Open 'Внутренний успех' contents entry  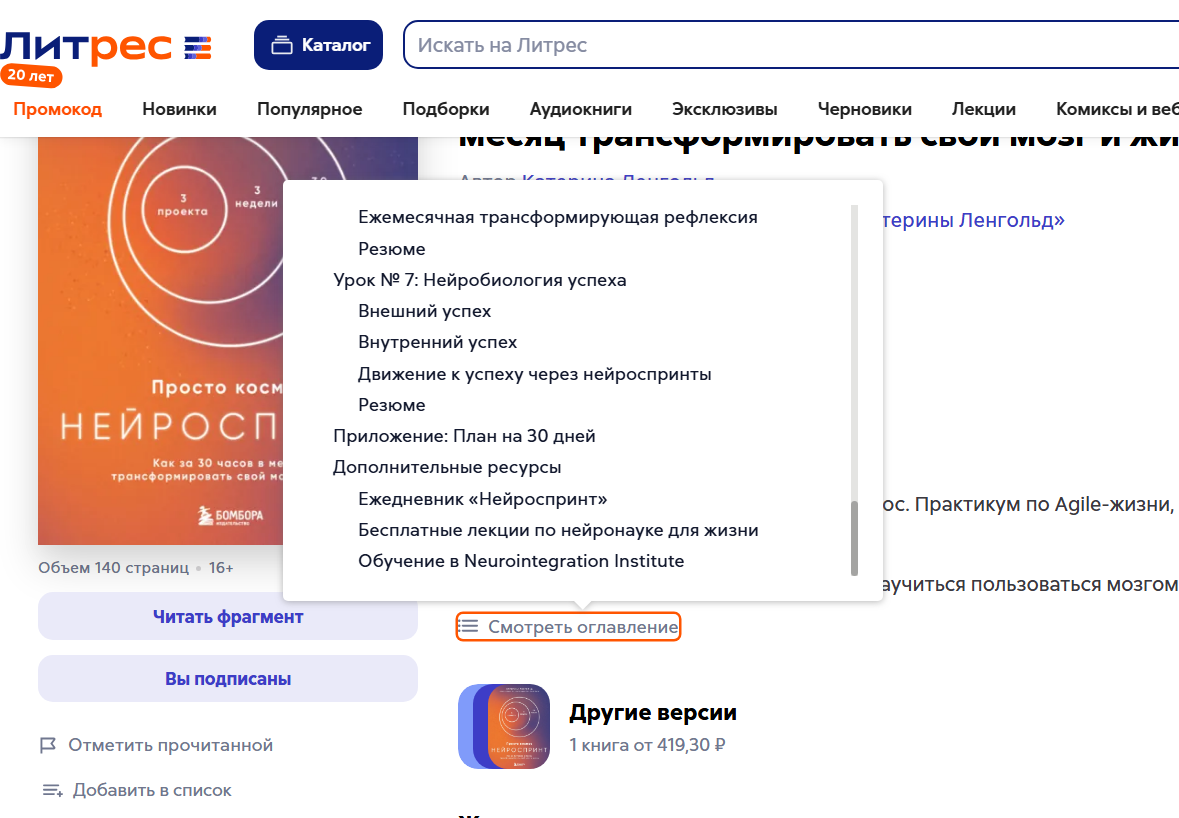coord(438,342)
